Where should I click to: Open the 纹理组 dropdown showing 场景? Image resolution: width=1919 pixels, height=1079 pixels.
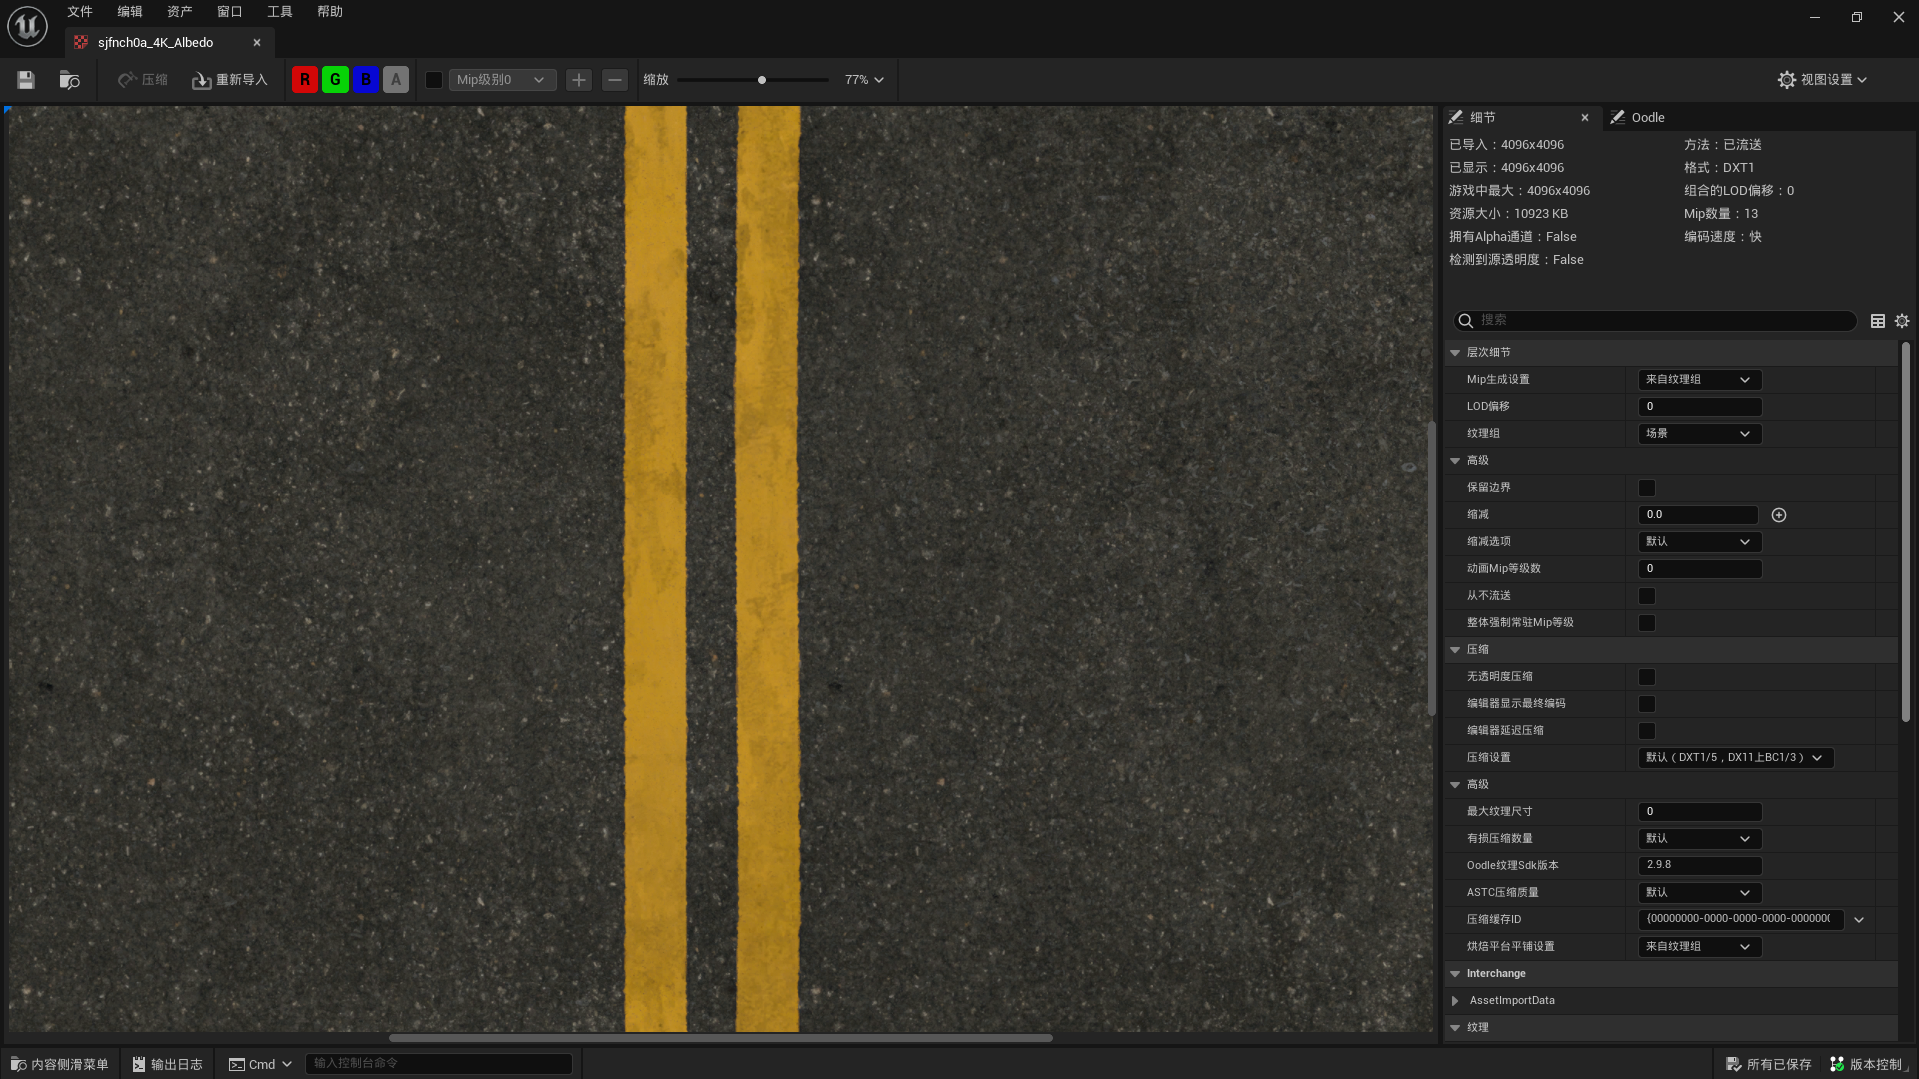[1698, 434]
